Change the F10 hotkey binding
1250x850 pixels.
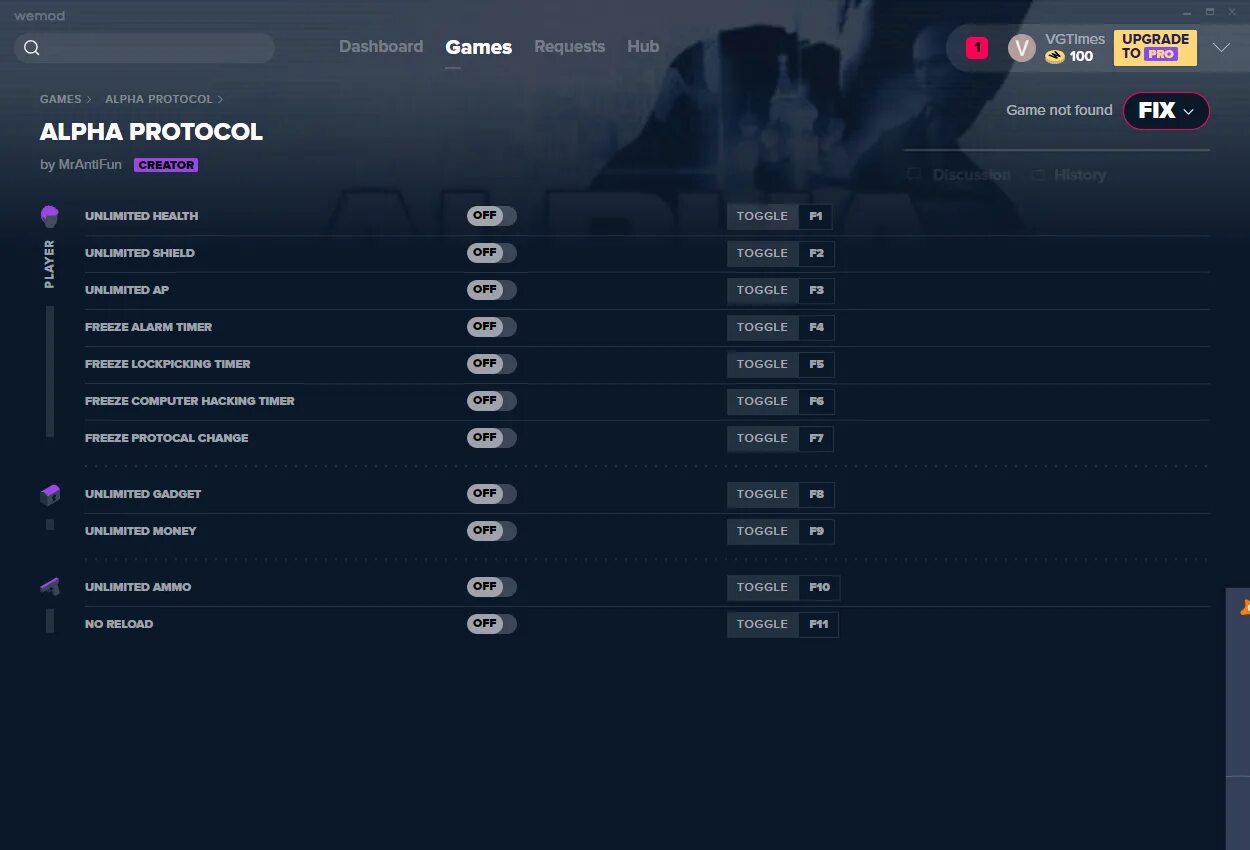820,587
